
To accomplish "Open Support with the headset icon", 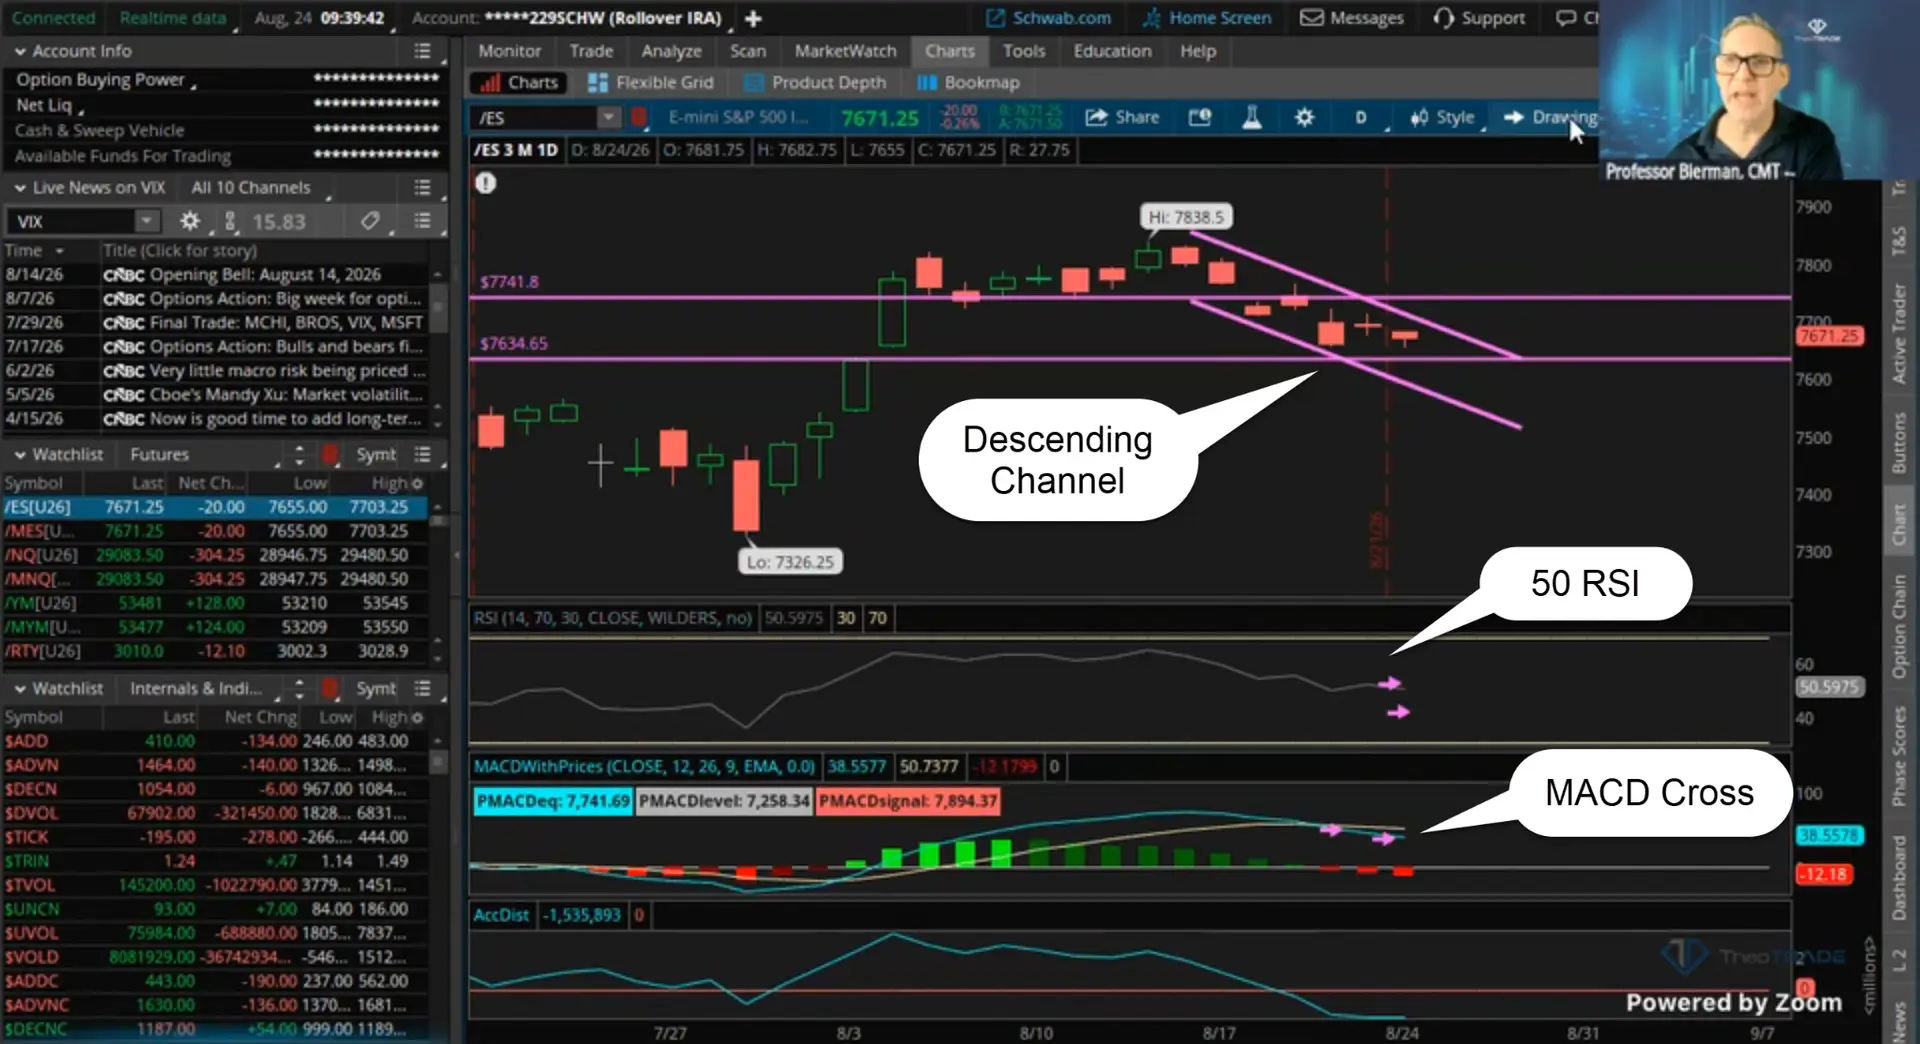I will [1479, 18].
